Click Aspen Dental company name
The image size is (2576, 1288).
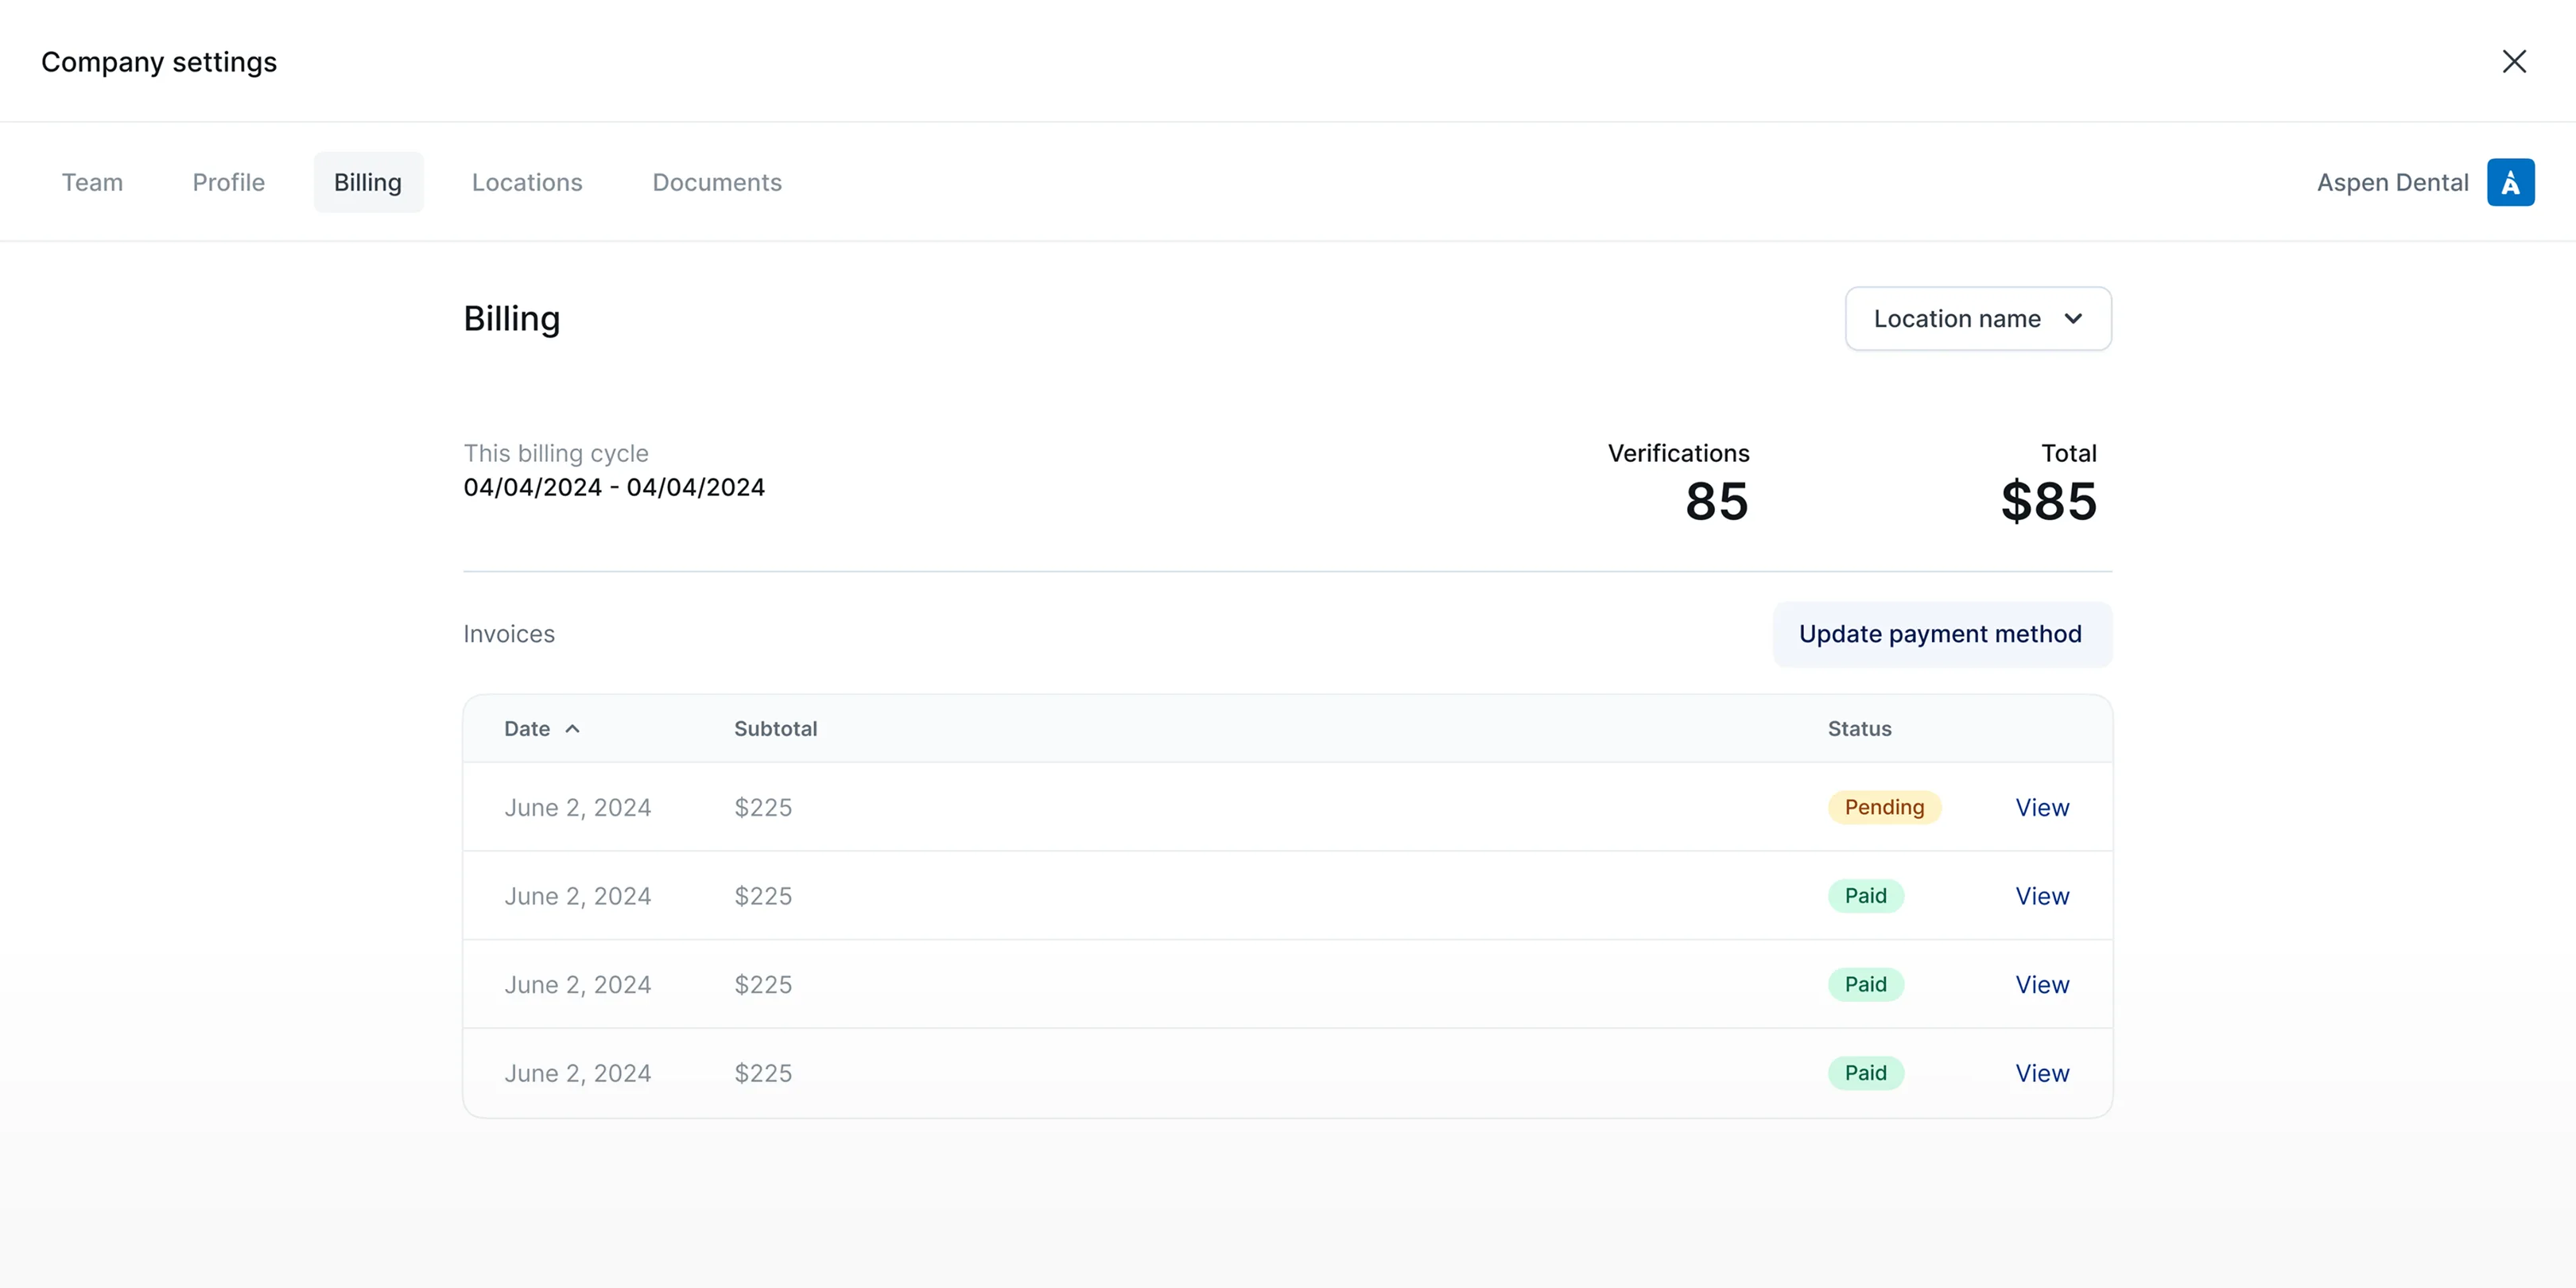point(2392,182)
